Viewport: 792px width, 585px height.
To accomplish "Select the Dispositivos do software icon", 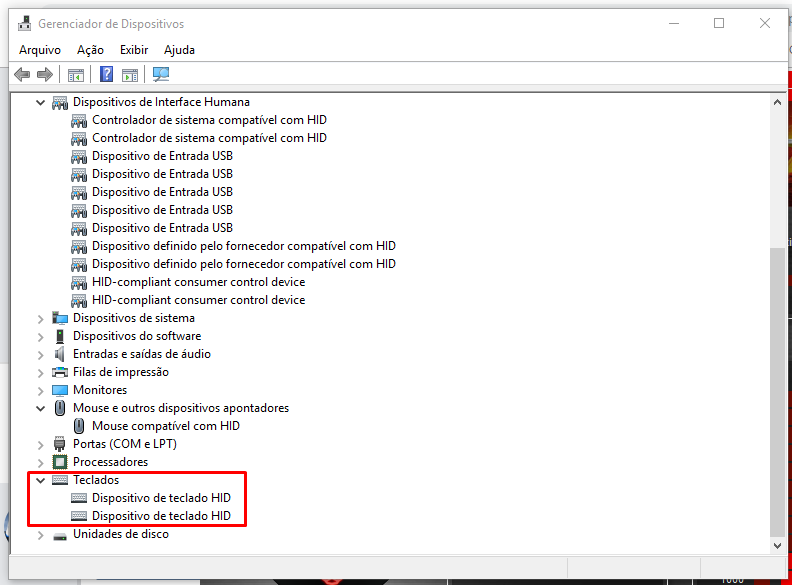I will coord(60,336).
